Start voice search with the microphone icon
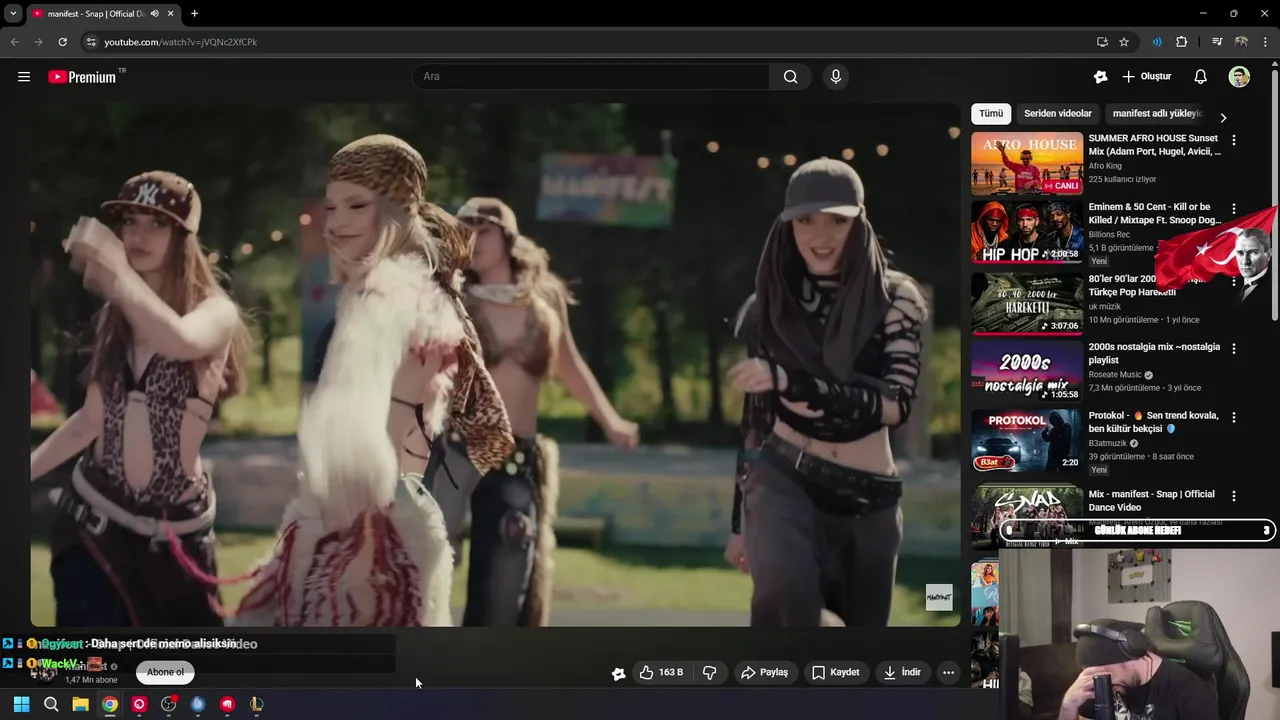This screenshot has width=1280, height=720. (836, 76)
